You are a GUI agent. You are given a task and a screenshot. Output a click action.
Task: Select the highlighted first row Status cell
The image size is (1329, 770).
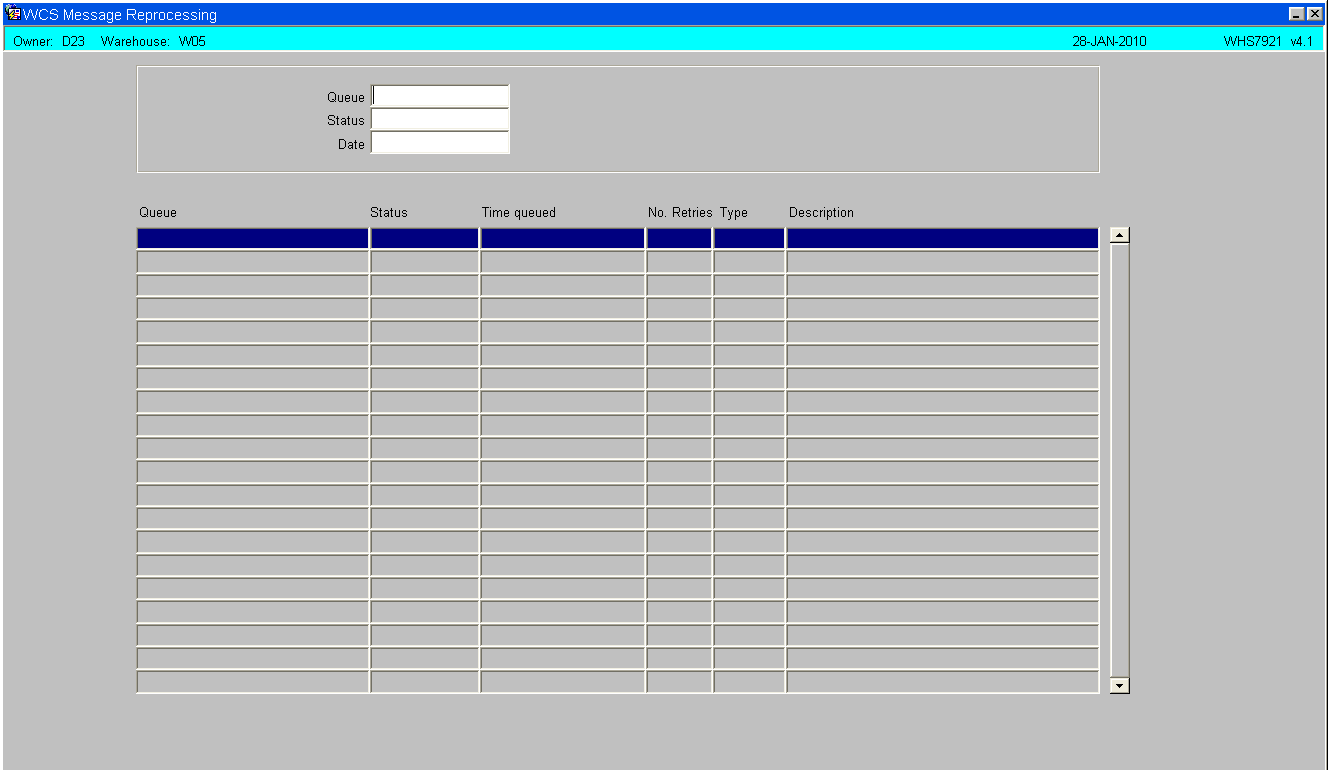click(x=425, y=238)
